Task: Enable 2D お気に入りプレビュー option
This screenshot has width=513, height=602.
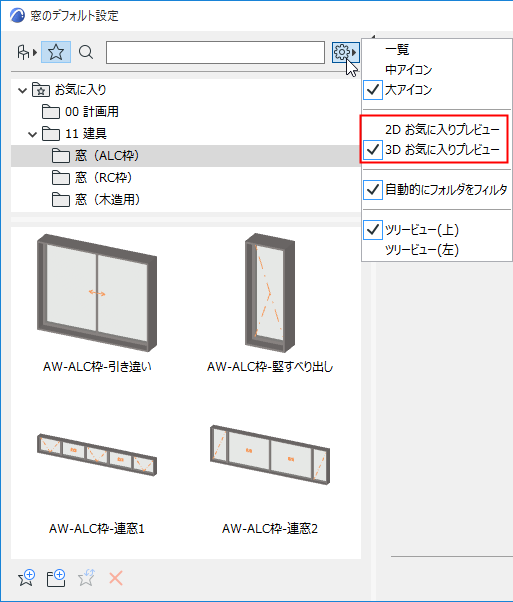Action: [437, 129]
